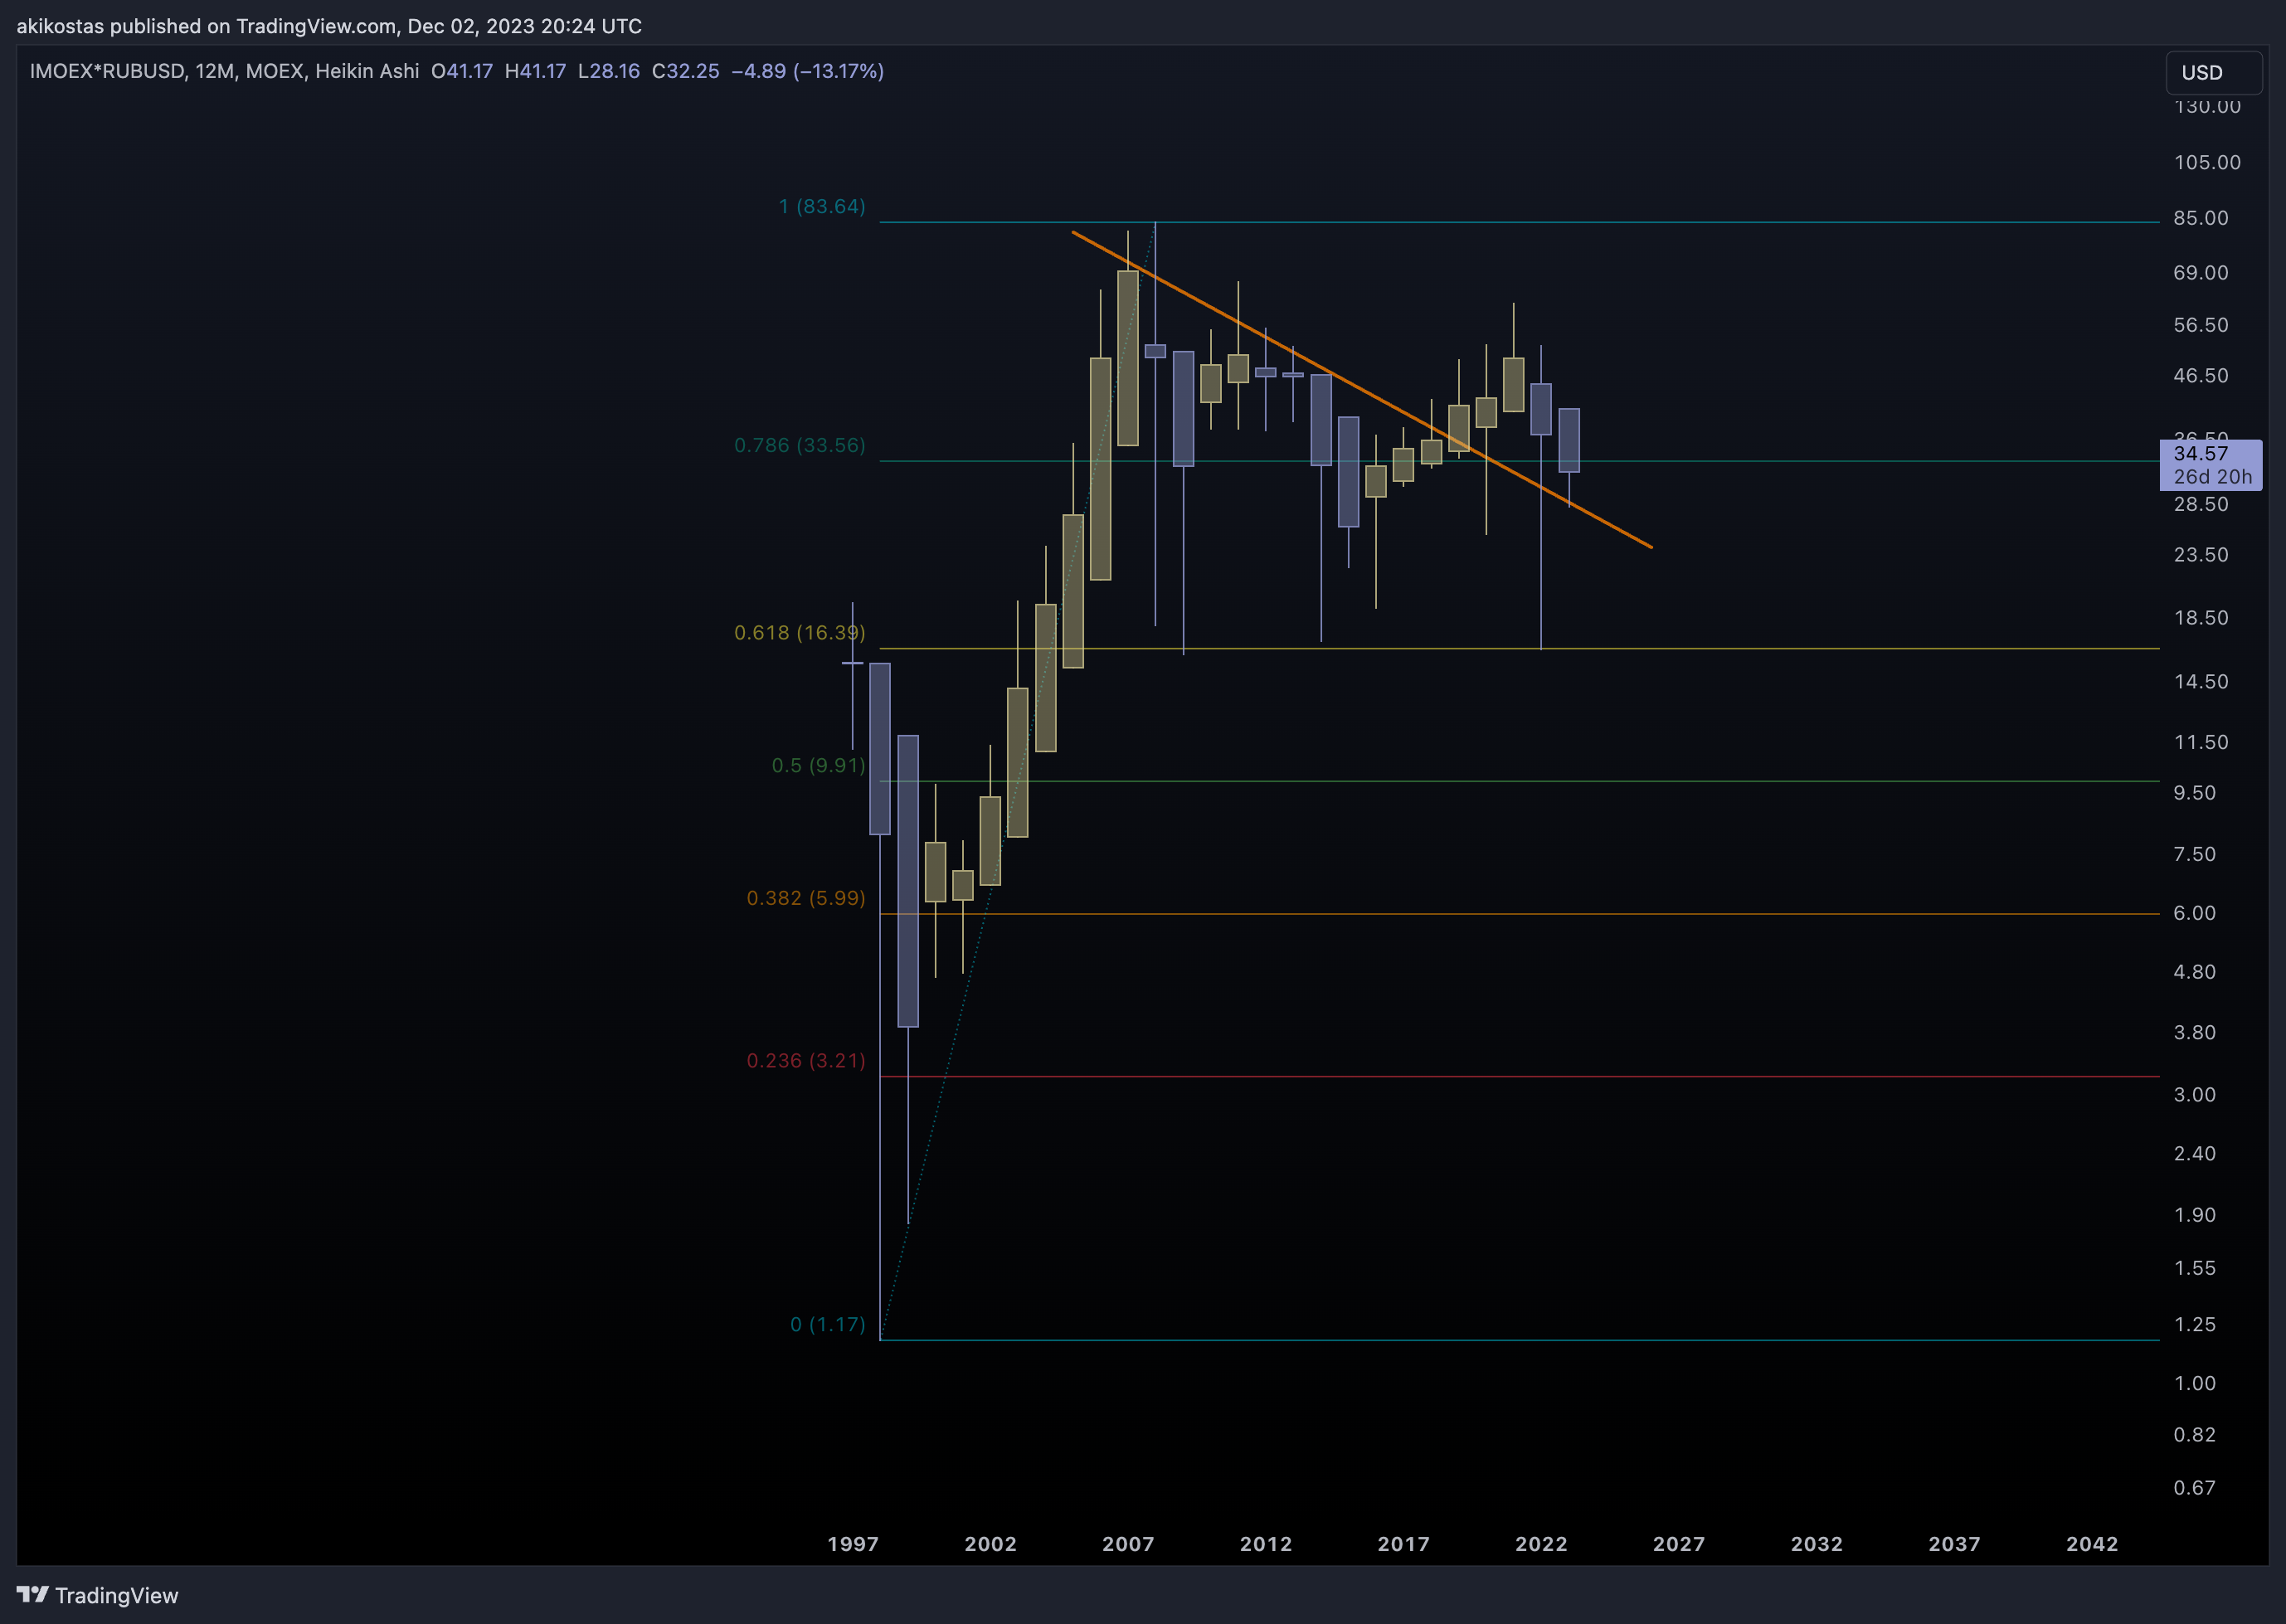Click the countdown text '26d 20h'
Viewport: 2286px width, 1624px height.
[2212, 477]
